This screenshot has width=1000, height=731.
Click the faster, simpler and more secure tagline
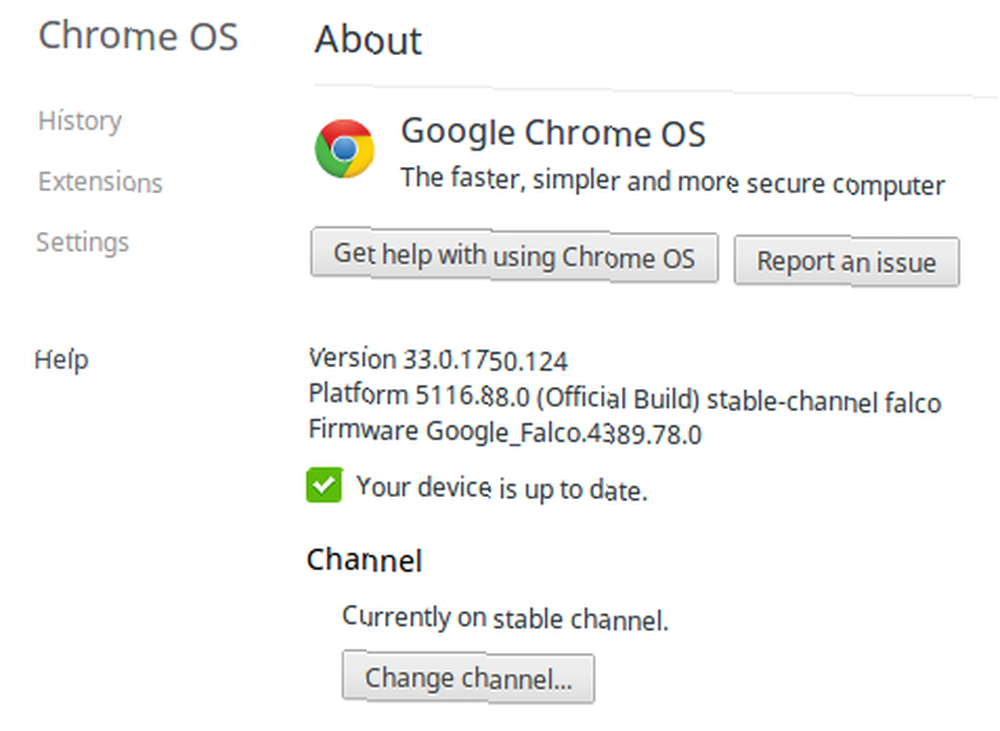pyautogui.click(x=673, y=182)
